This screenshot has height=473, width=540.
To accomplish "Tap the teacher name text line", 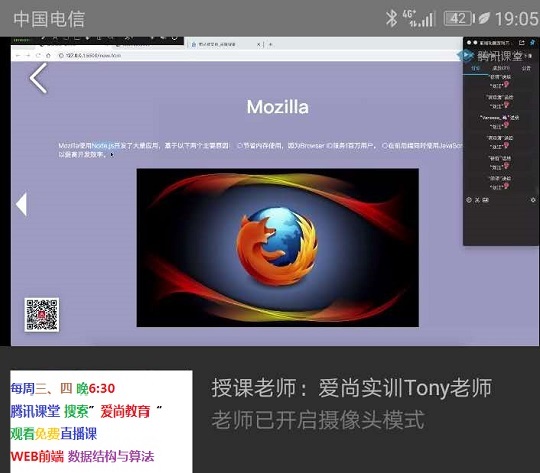I will click(x=351, y=388).
